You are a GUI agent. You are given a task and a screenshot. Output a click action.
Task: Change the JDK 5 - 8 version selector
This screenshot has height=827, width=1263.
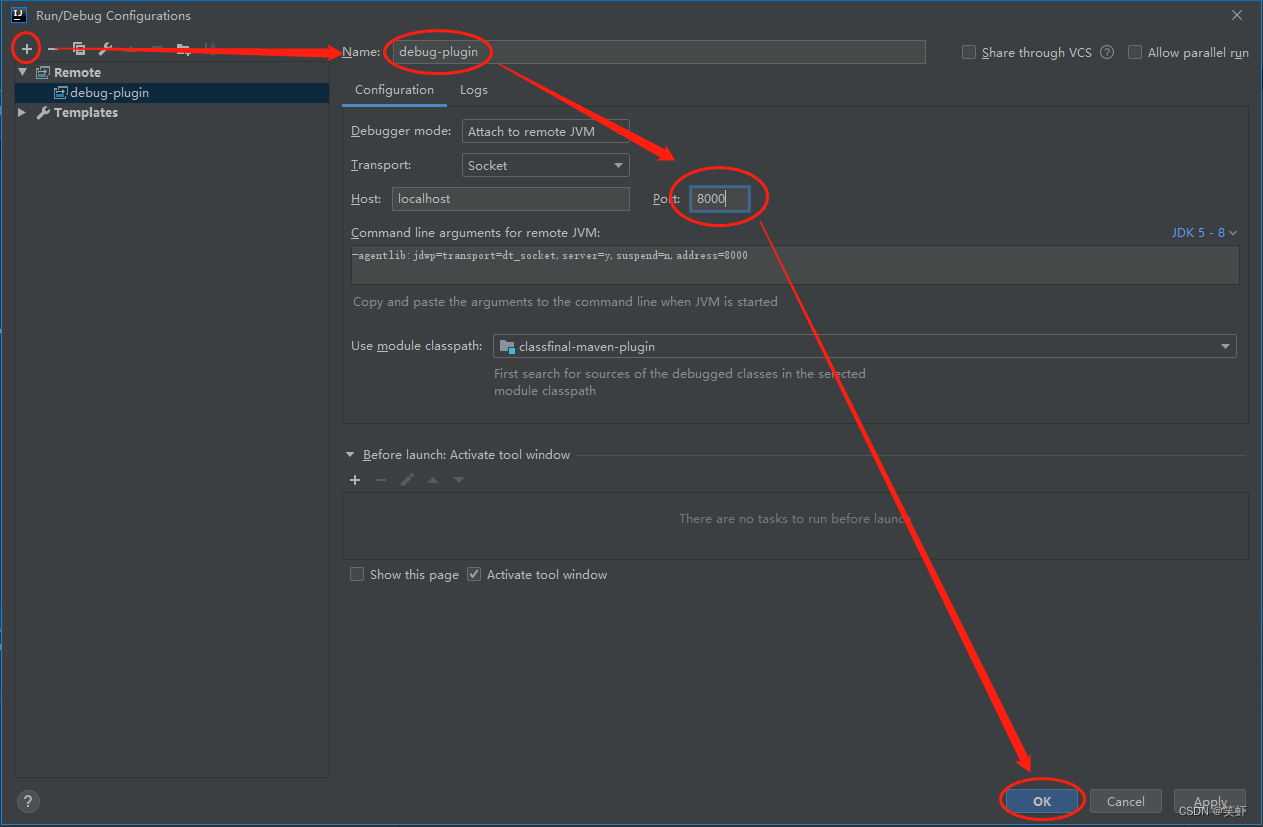[x=1204, y=232]
